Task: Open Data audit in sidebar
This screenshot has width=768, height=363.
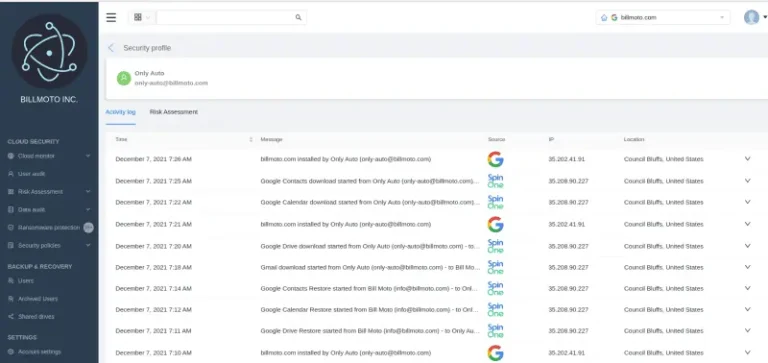Action: coord(31,210)
